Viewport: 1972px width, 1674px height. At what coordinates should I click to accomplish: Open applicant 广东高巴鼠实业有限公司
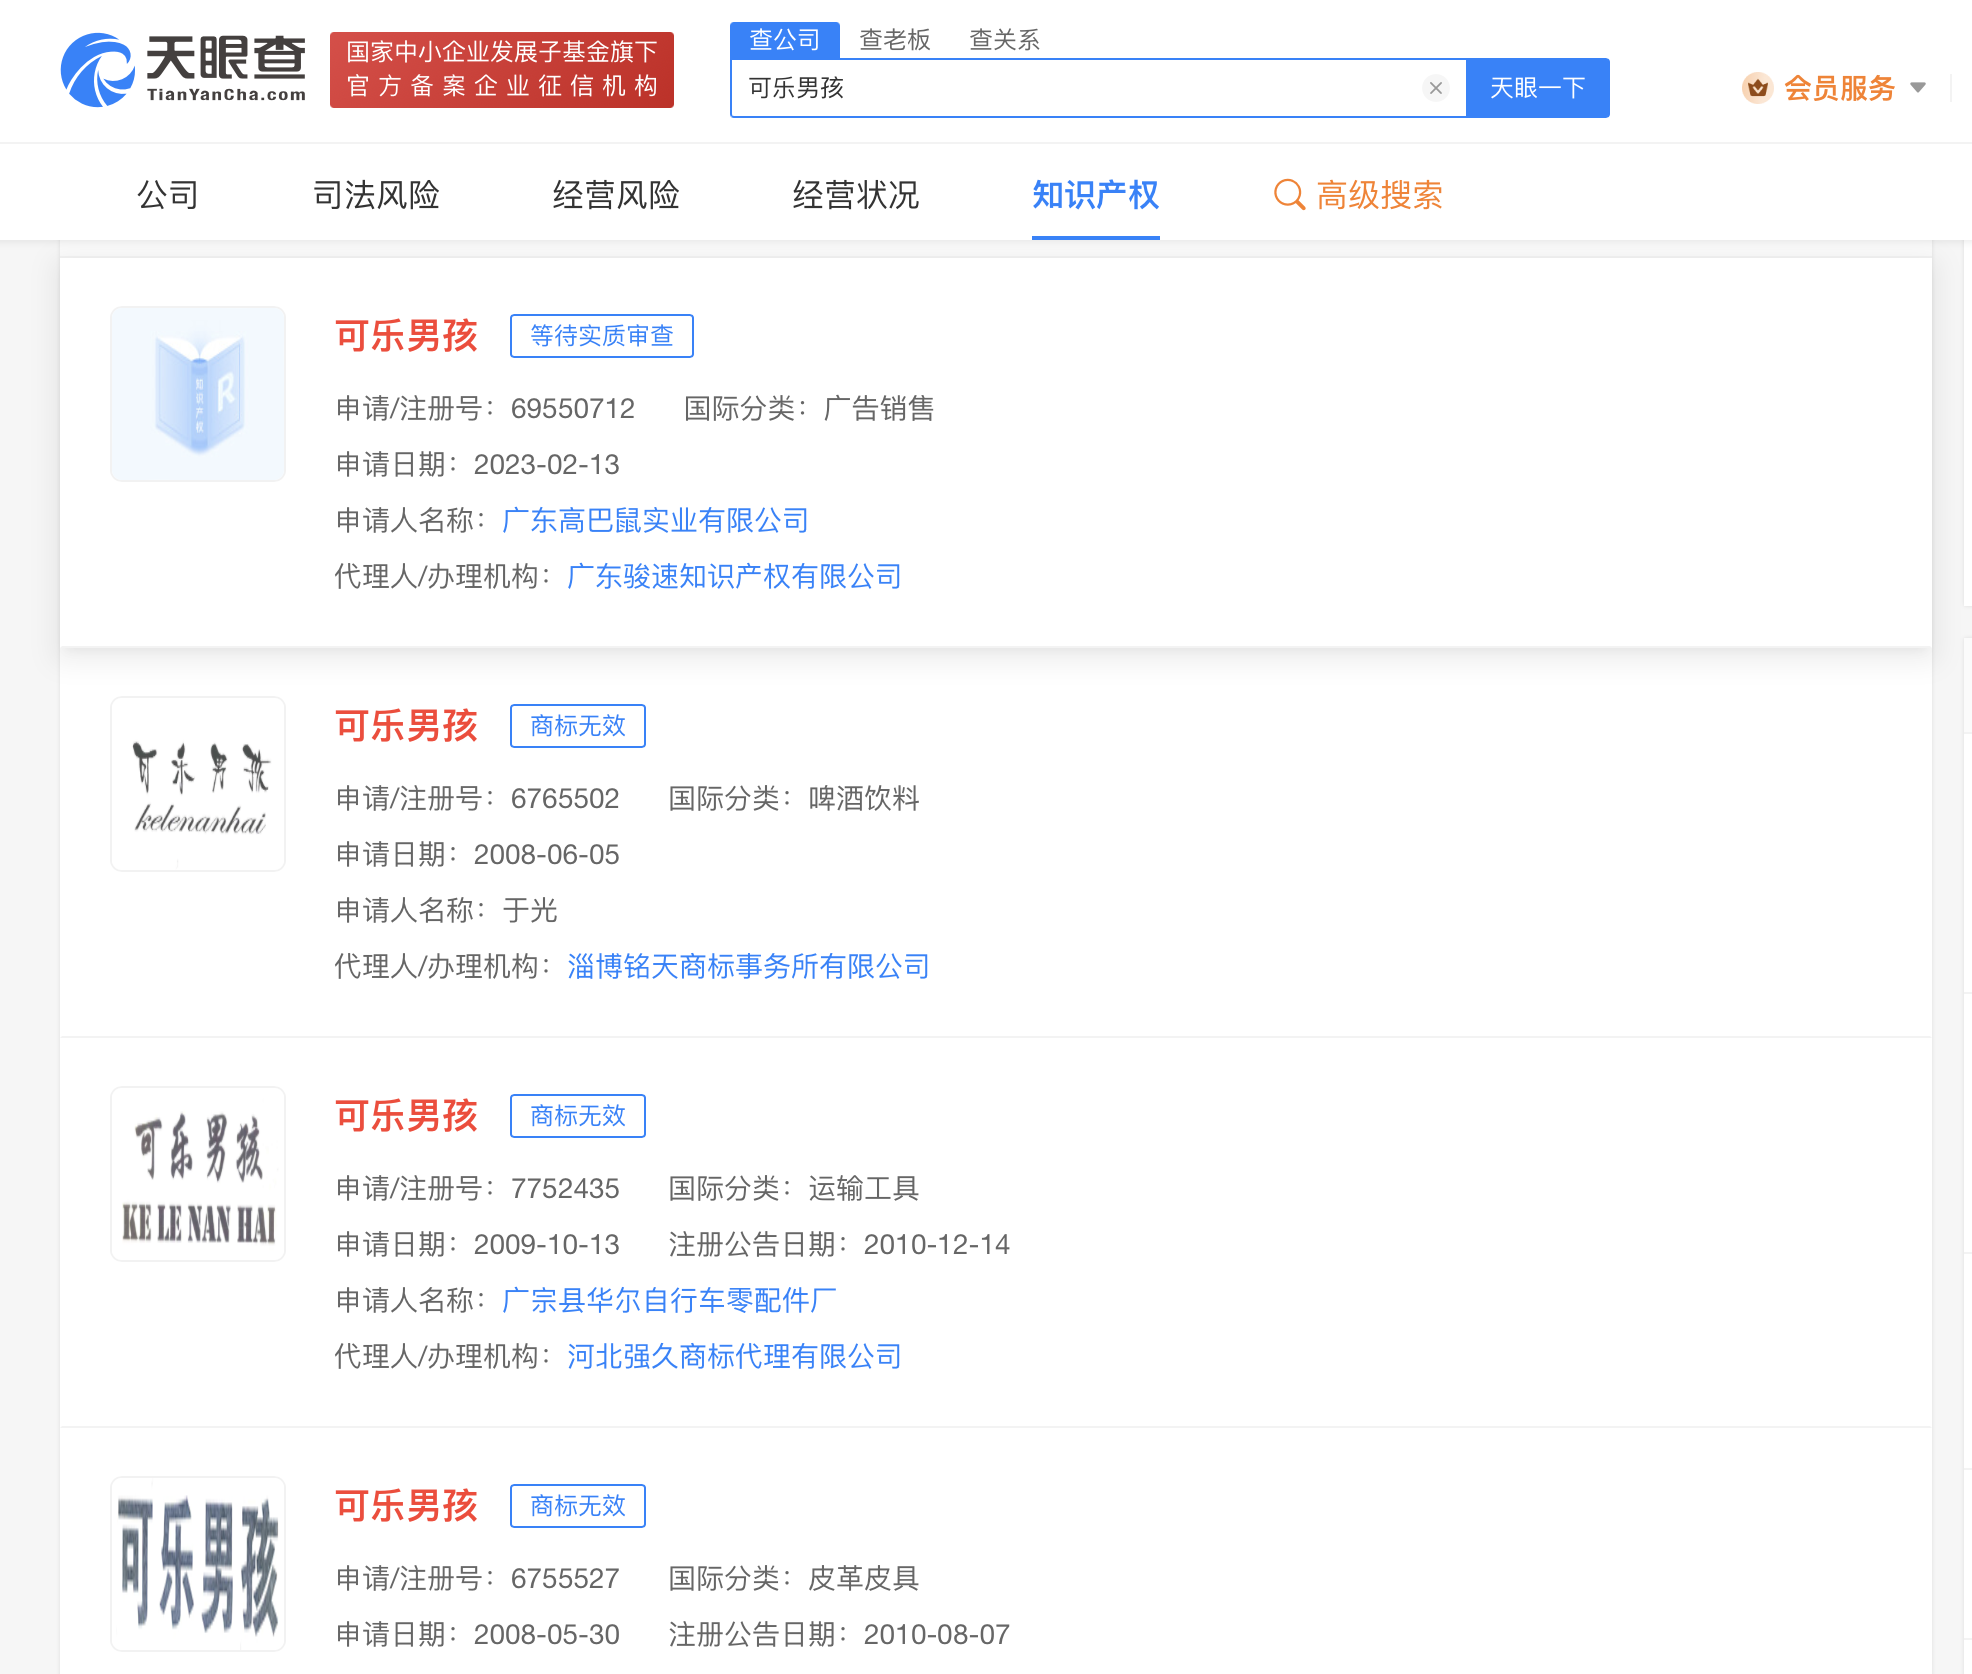(656, 520)
